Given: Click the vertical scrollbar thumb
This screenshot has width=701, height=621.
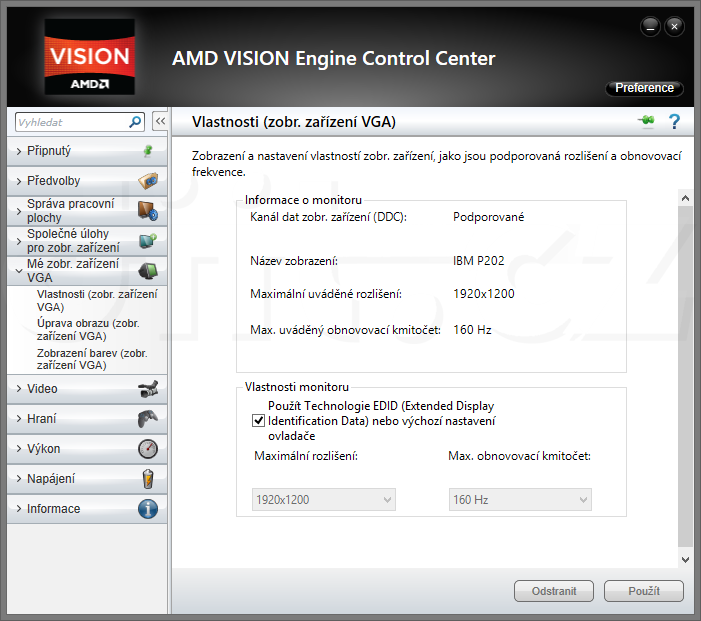Looking at the screenshot, I should tap(685, 376).
